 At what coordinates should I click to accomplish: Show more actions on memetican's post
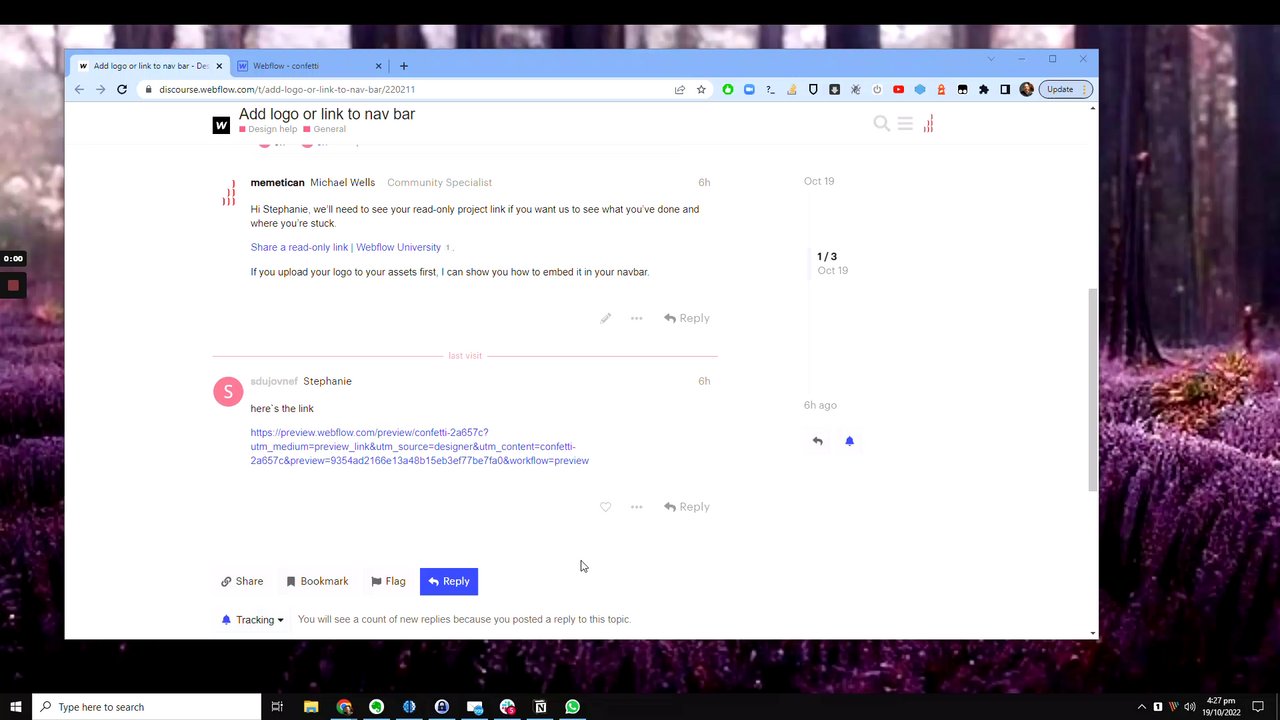[636, 318]
